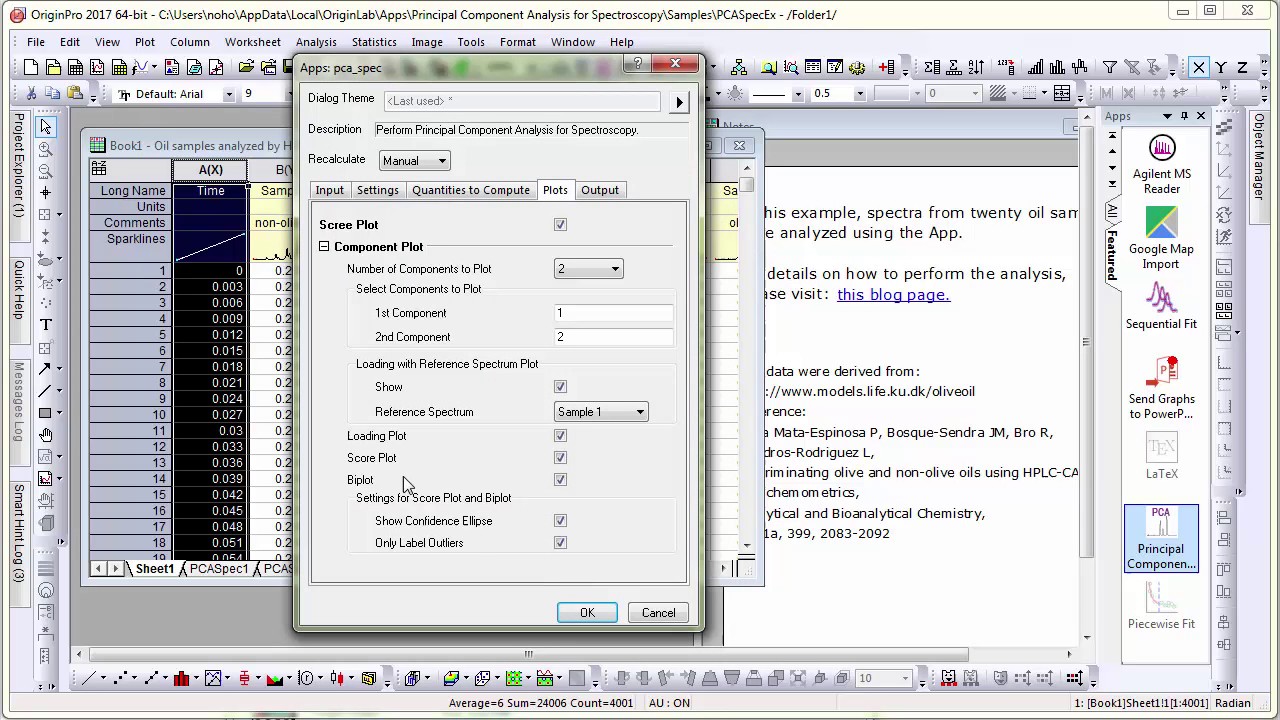Open the Statistics menu
This screenshot has height=720, width=1280.
[x=374, y=42]
